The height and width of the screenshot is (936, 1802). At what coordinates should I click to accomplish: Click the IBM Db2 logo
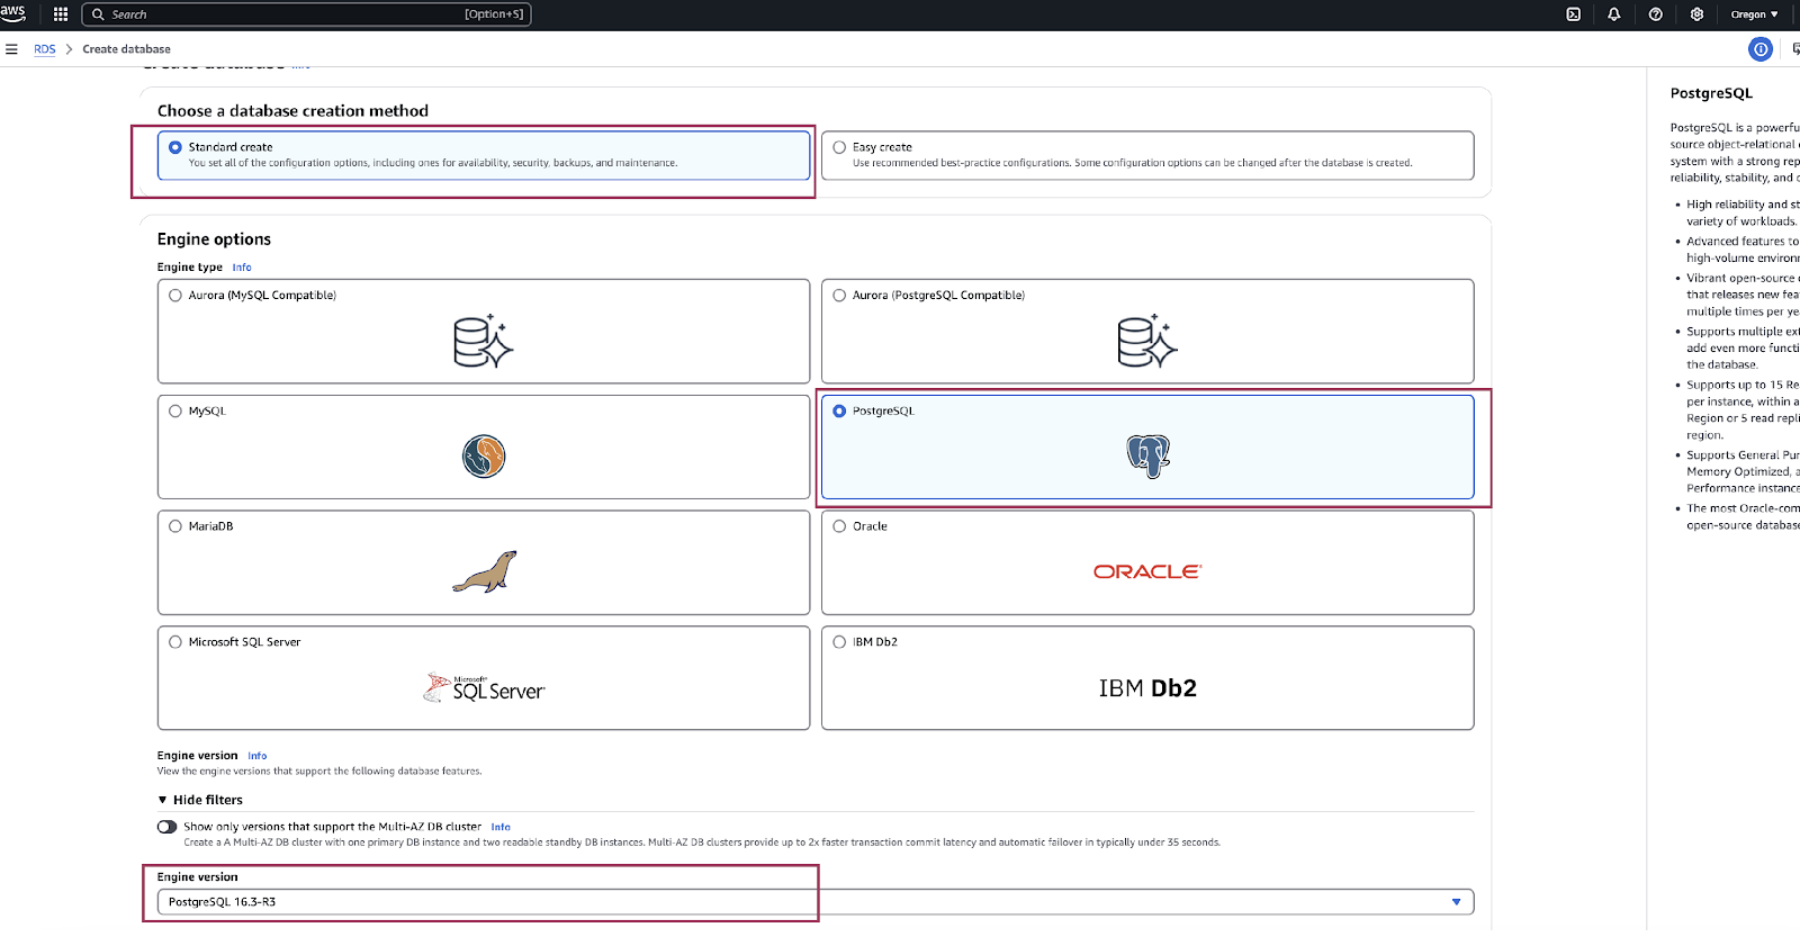(1148, 688)
